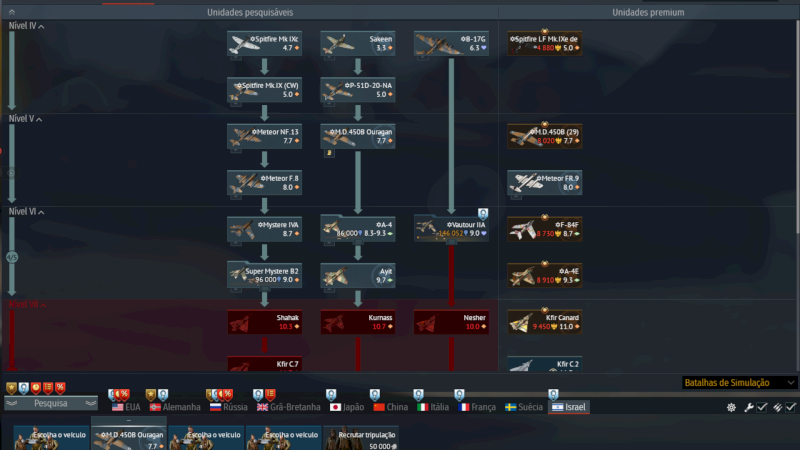Viewport: 800px width, 450px height.
Task: Click the red percent badge above EUA
Action: [x=124, y=395]
